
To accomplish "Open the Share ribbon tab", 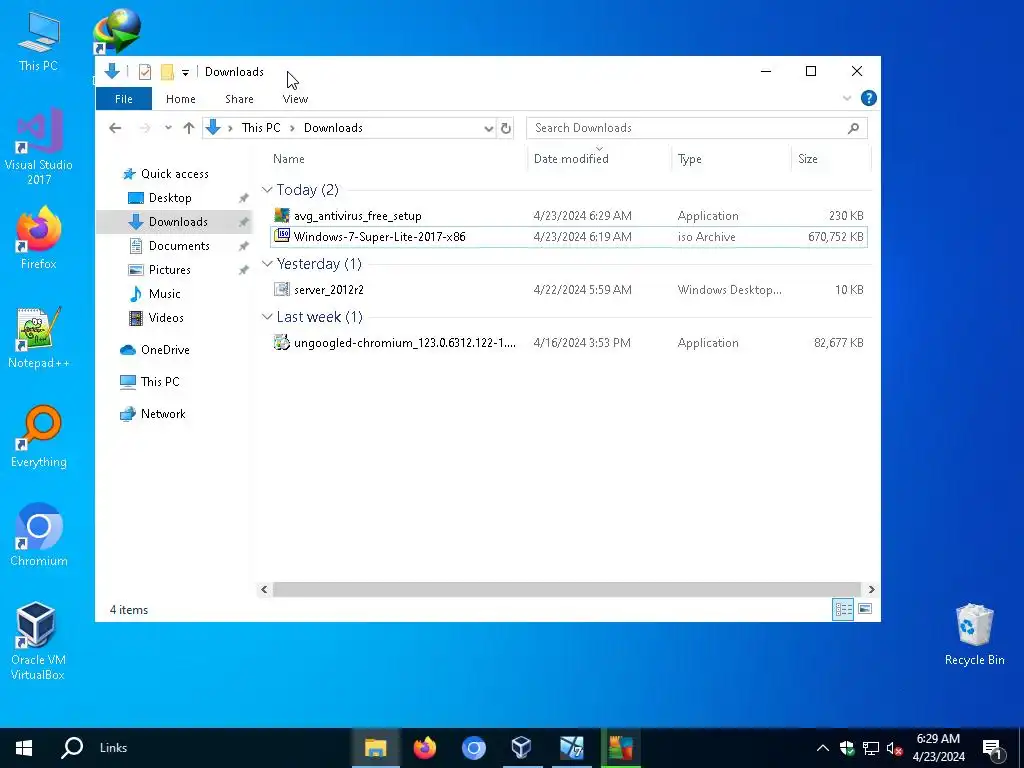I will coord(239,99).
